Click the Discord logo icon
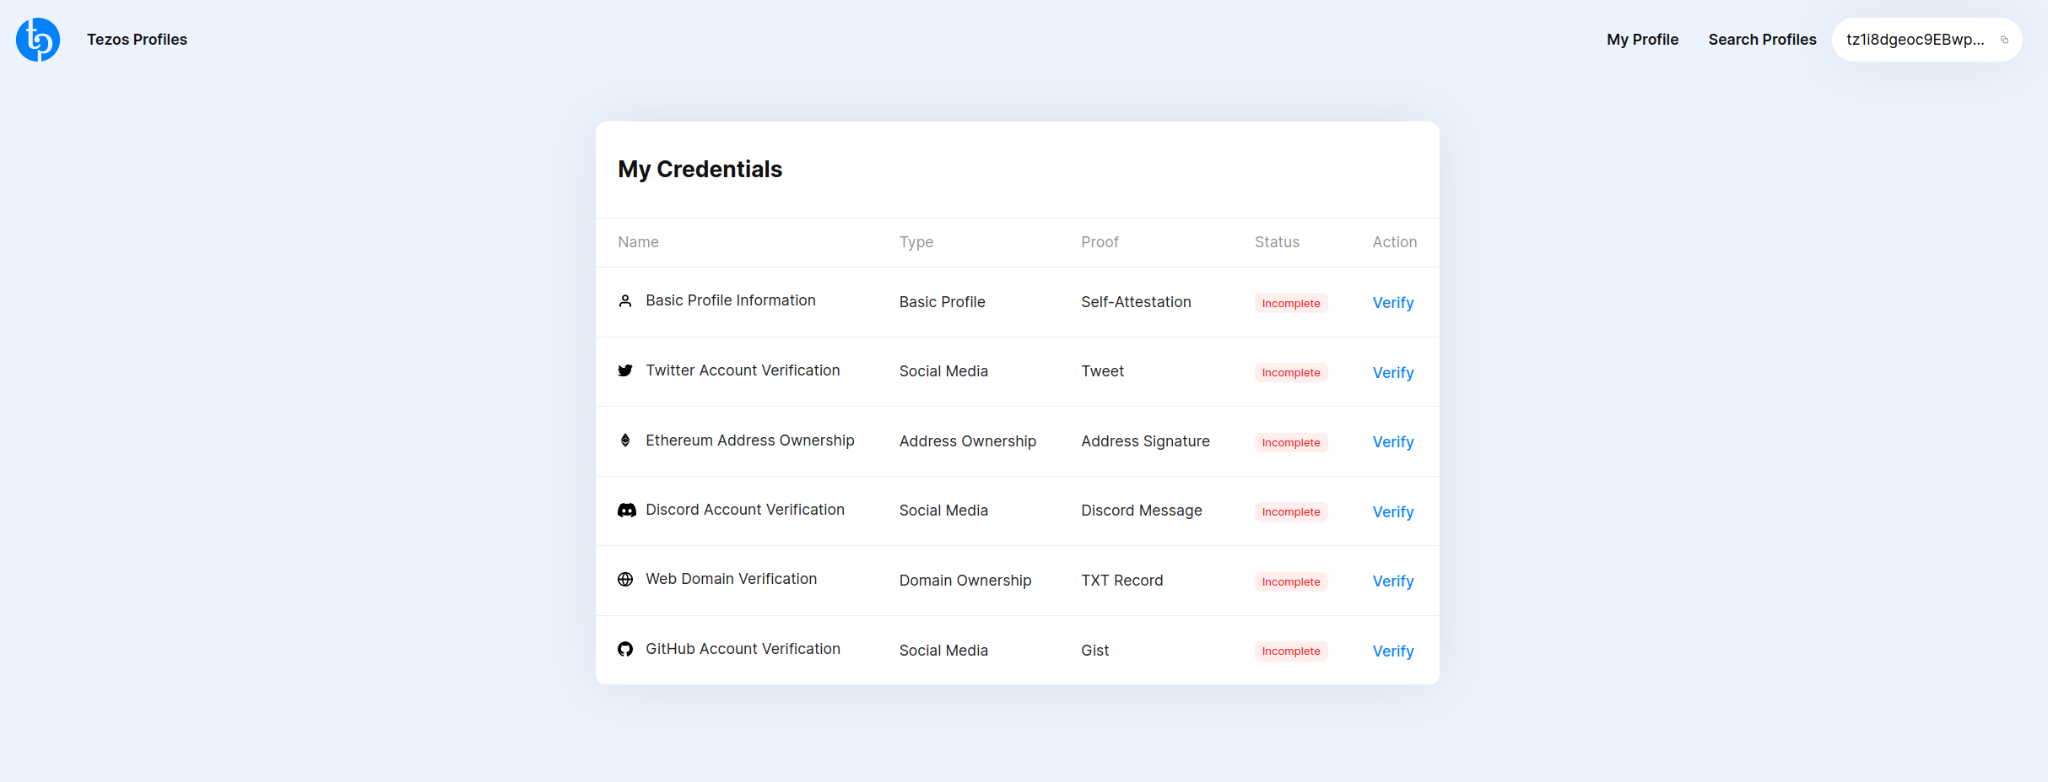The height and width of the screenshot is (782, 2048). click(x=626, y=510)
